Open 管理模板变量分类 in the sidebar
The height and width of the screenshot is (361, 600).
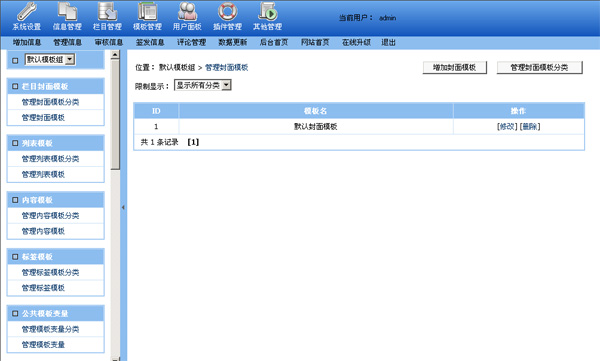(x=50, y=329)
